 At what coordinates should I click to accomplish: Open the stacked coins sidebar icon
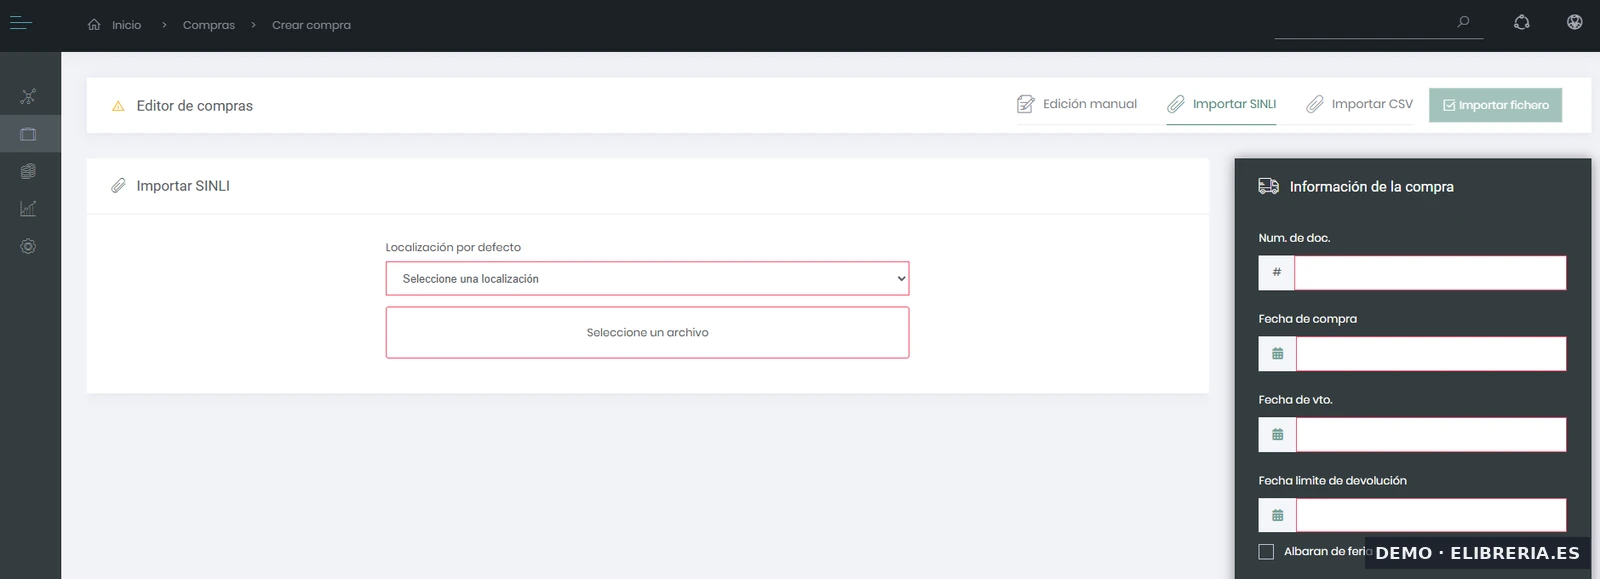tap(28, 171)
